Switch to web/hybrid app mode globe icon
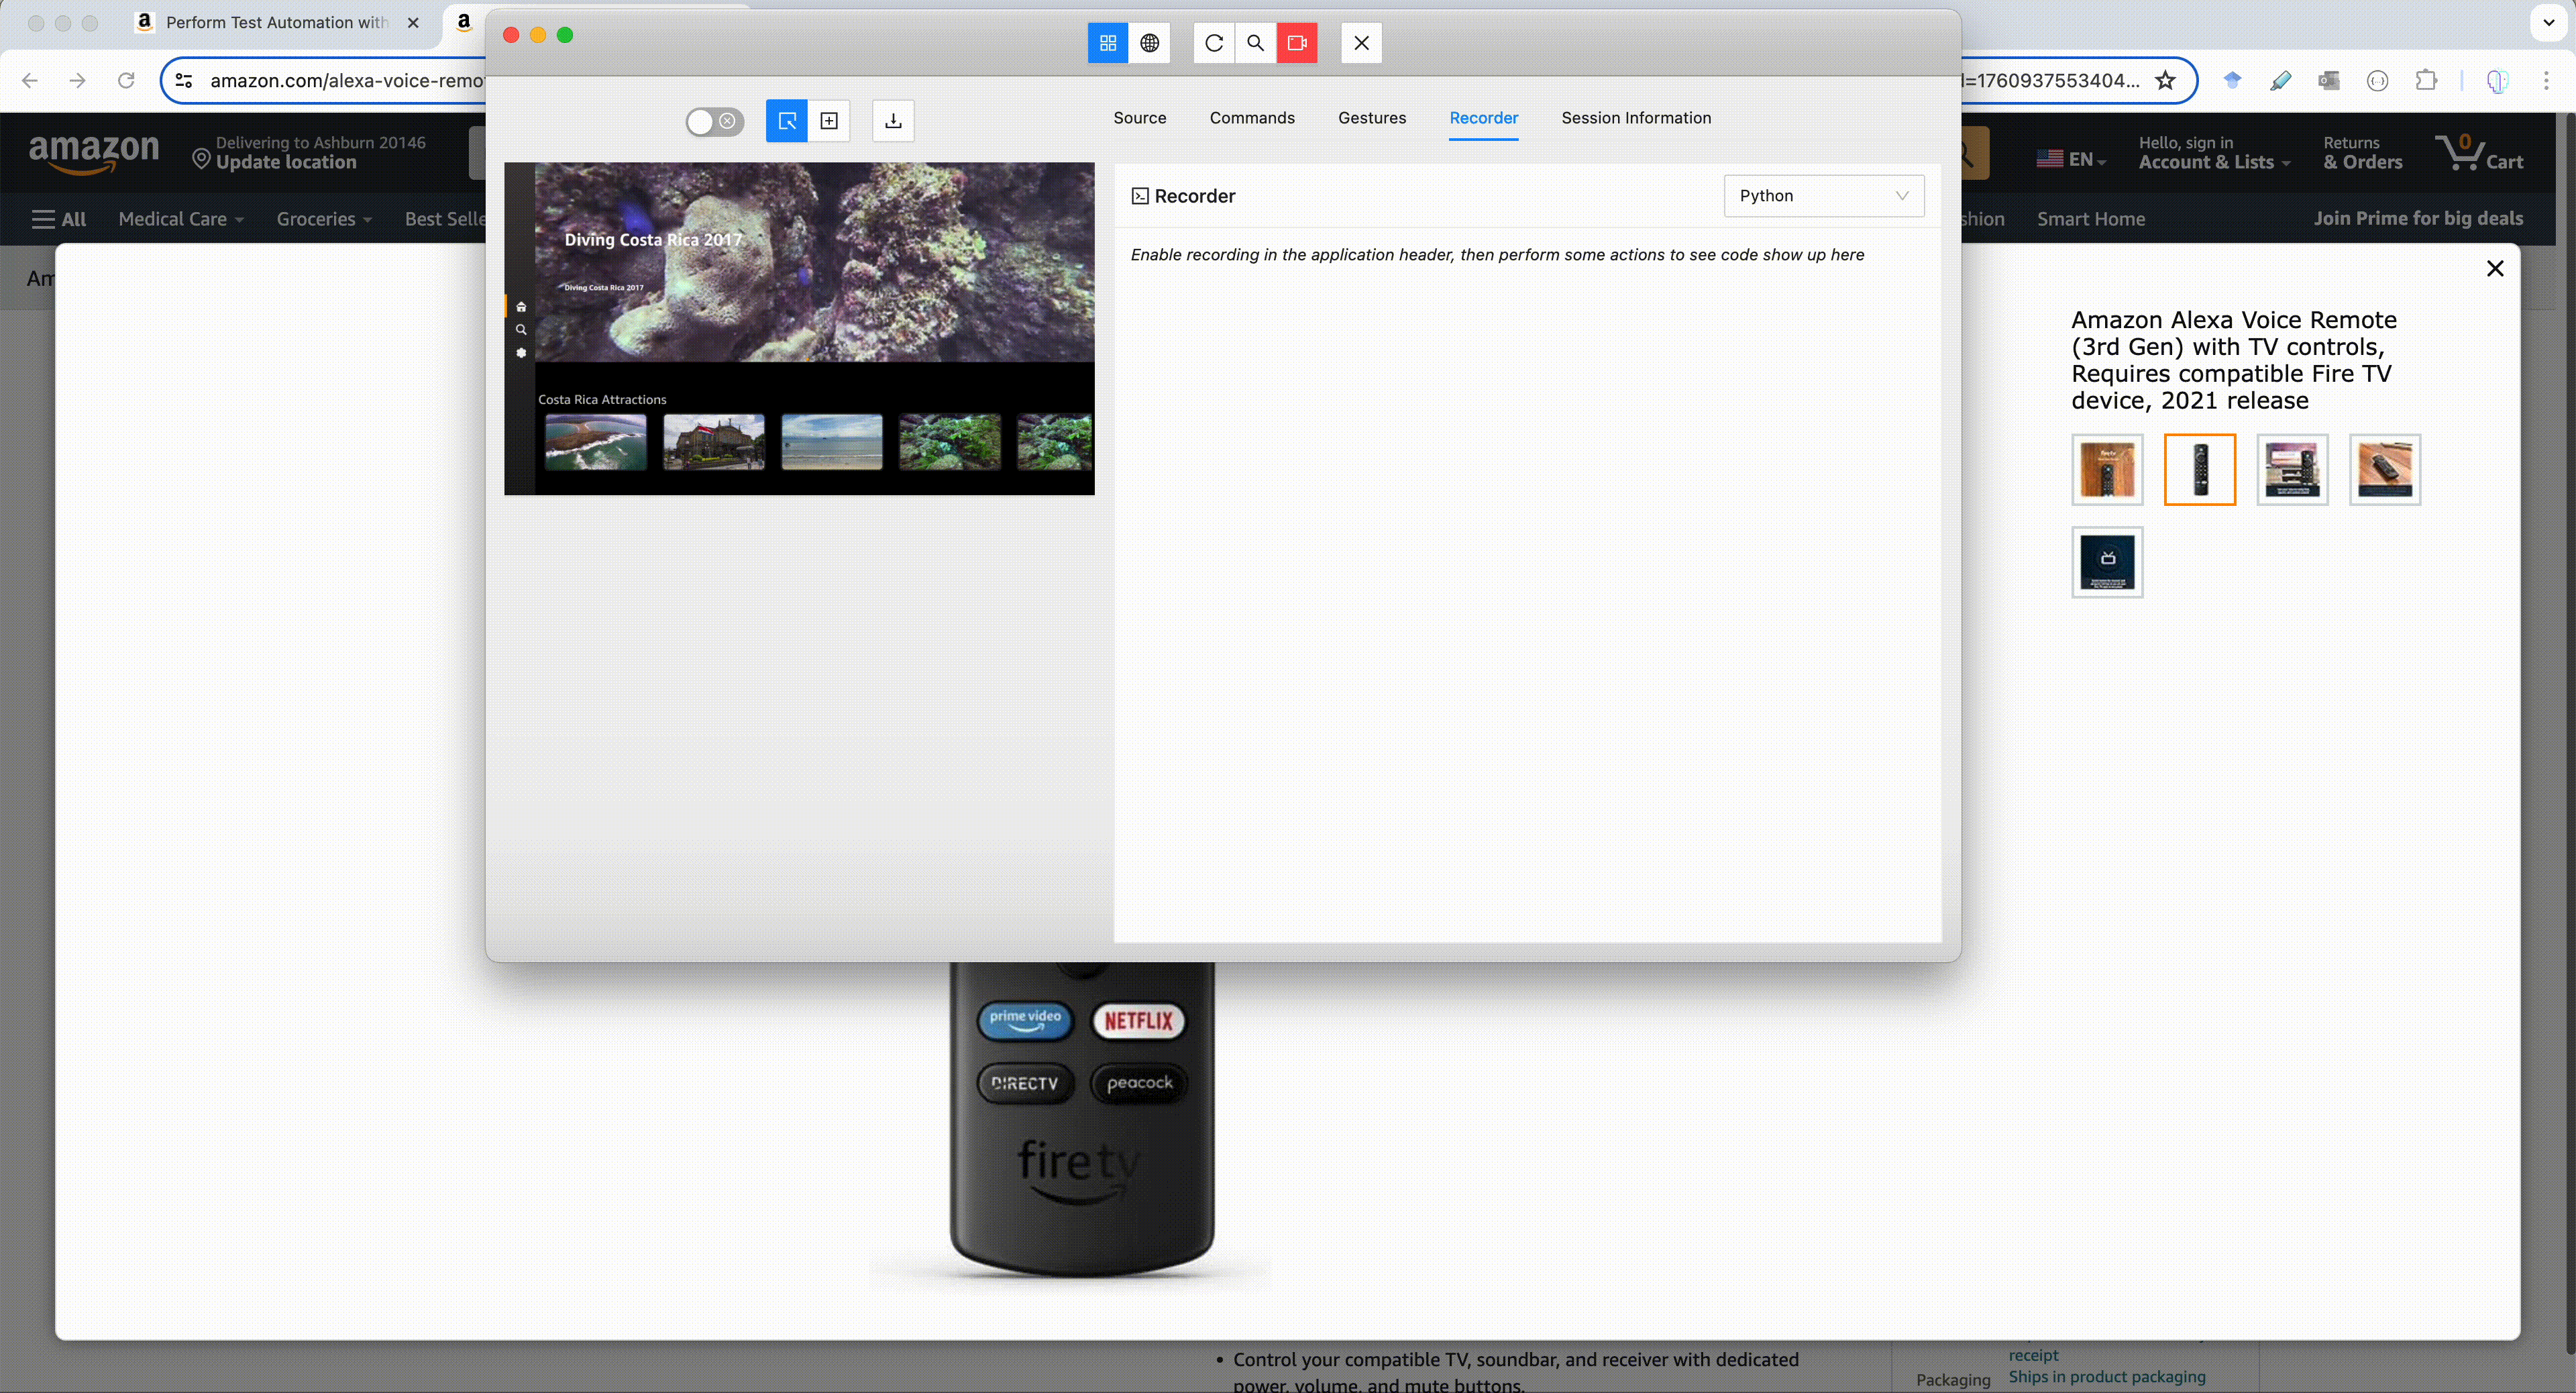This screenshot has width=2576, height=1393. coord(1150,43)
